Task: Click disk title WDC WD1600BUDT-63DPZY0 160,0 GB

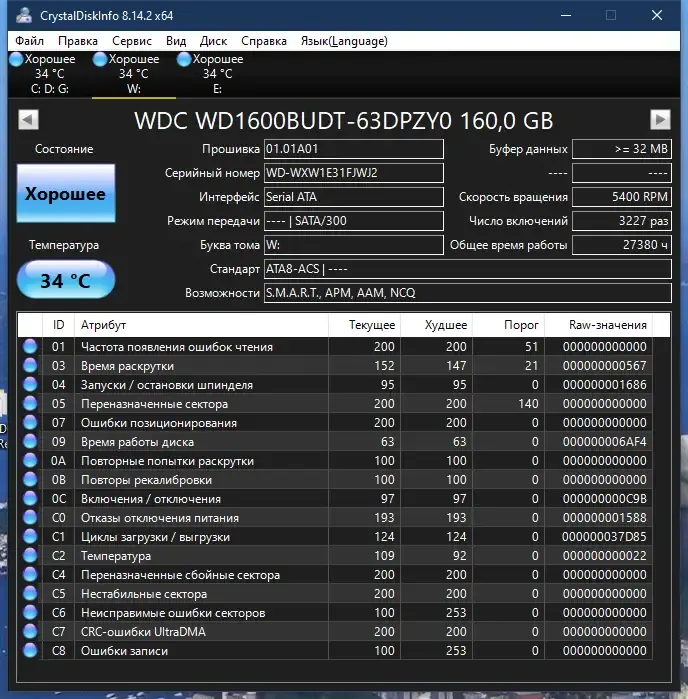Action: (x=344, y=120)
